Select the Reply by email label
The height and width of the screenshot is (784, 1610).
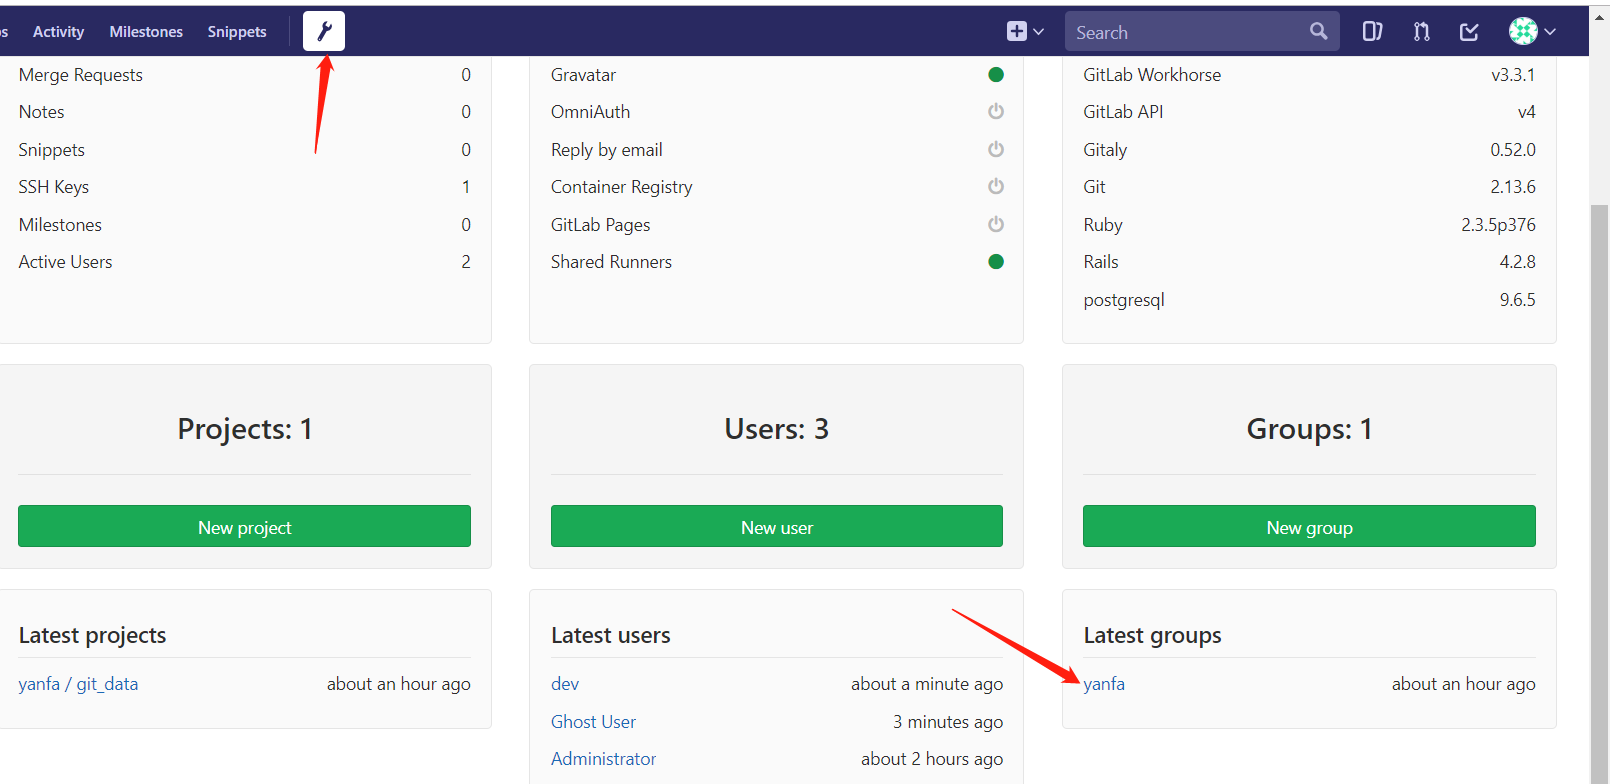tap(606, 150)
